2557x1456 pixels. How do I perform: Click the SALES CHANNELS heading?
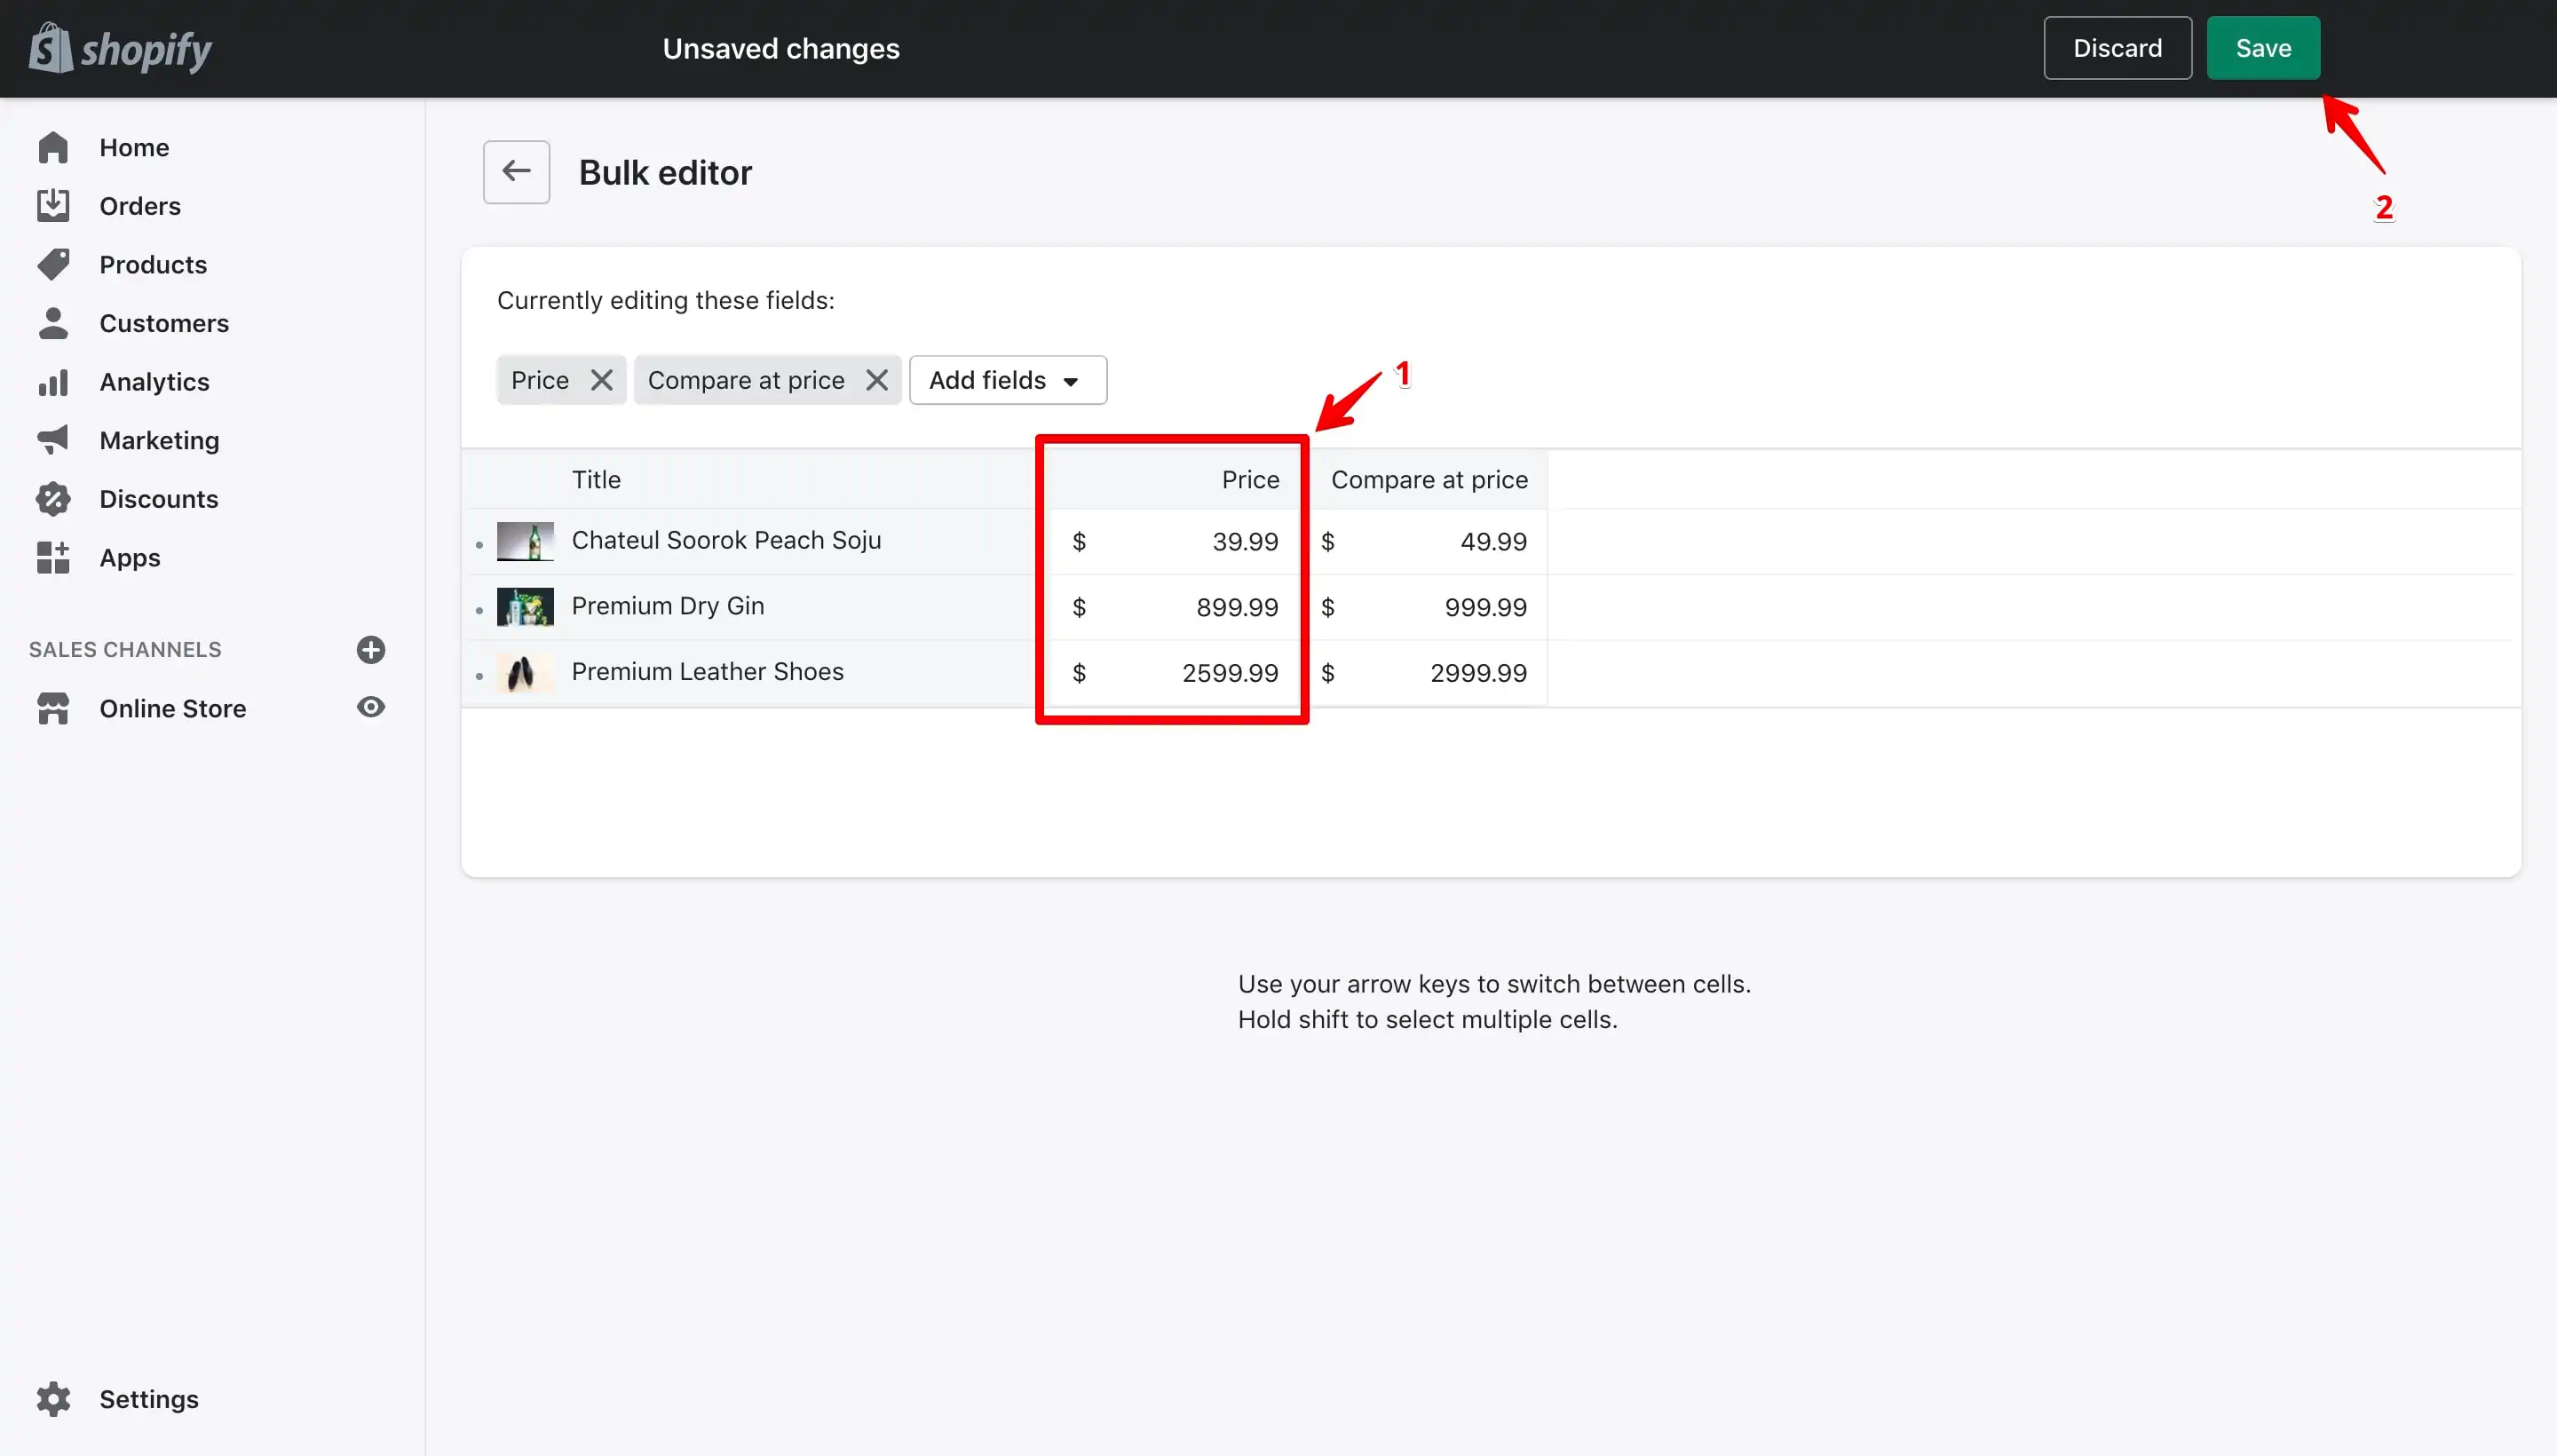click(x=125, y=650)
